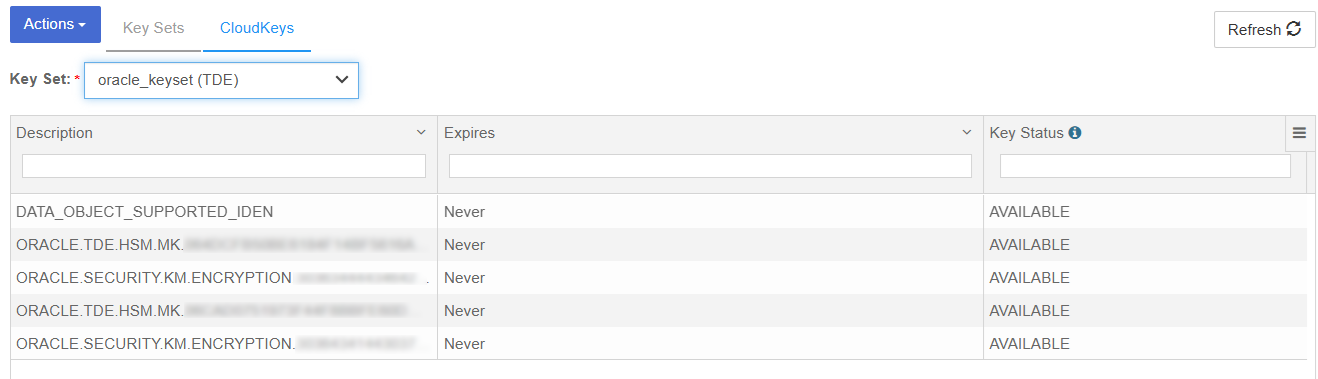This screenshot has width=1318, height=379.
Task: Select the last ORACLE.SECURITY.KM.ENCRYPTION key row
Action: [x=658, y=344]
